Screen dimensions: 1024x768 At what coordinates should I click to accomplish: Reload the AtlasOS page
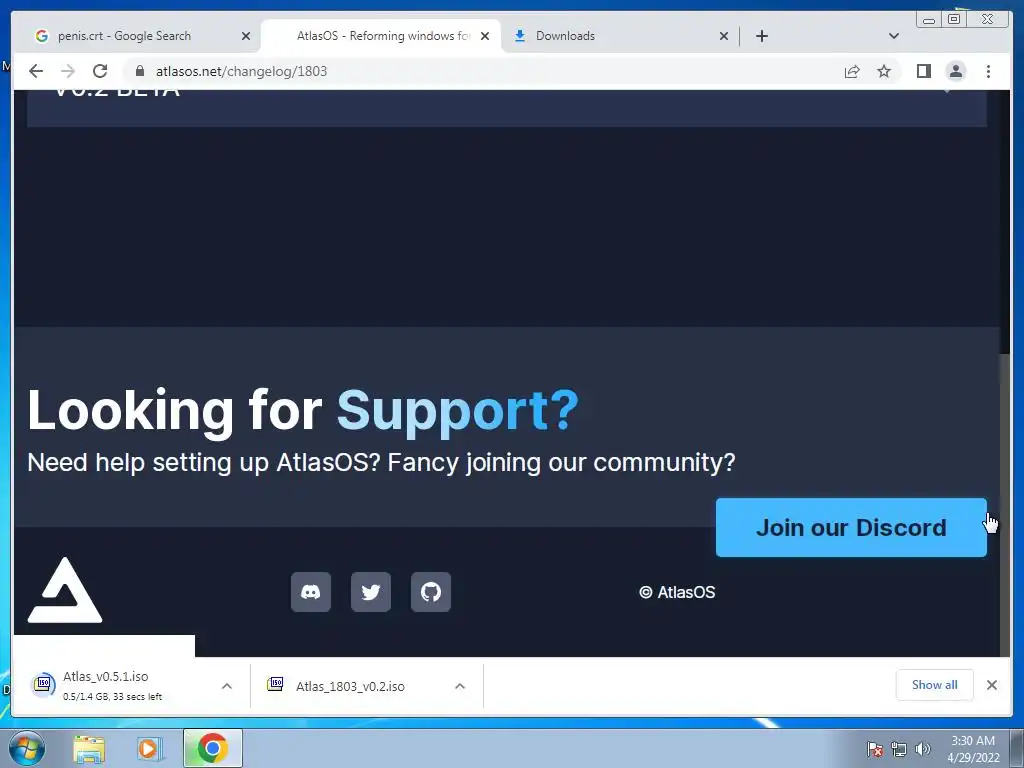[x=100, y=71]
